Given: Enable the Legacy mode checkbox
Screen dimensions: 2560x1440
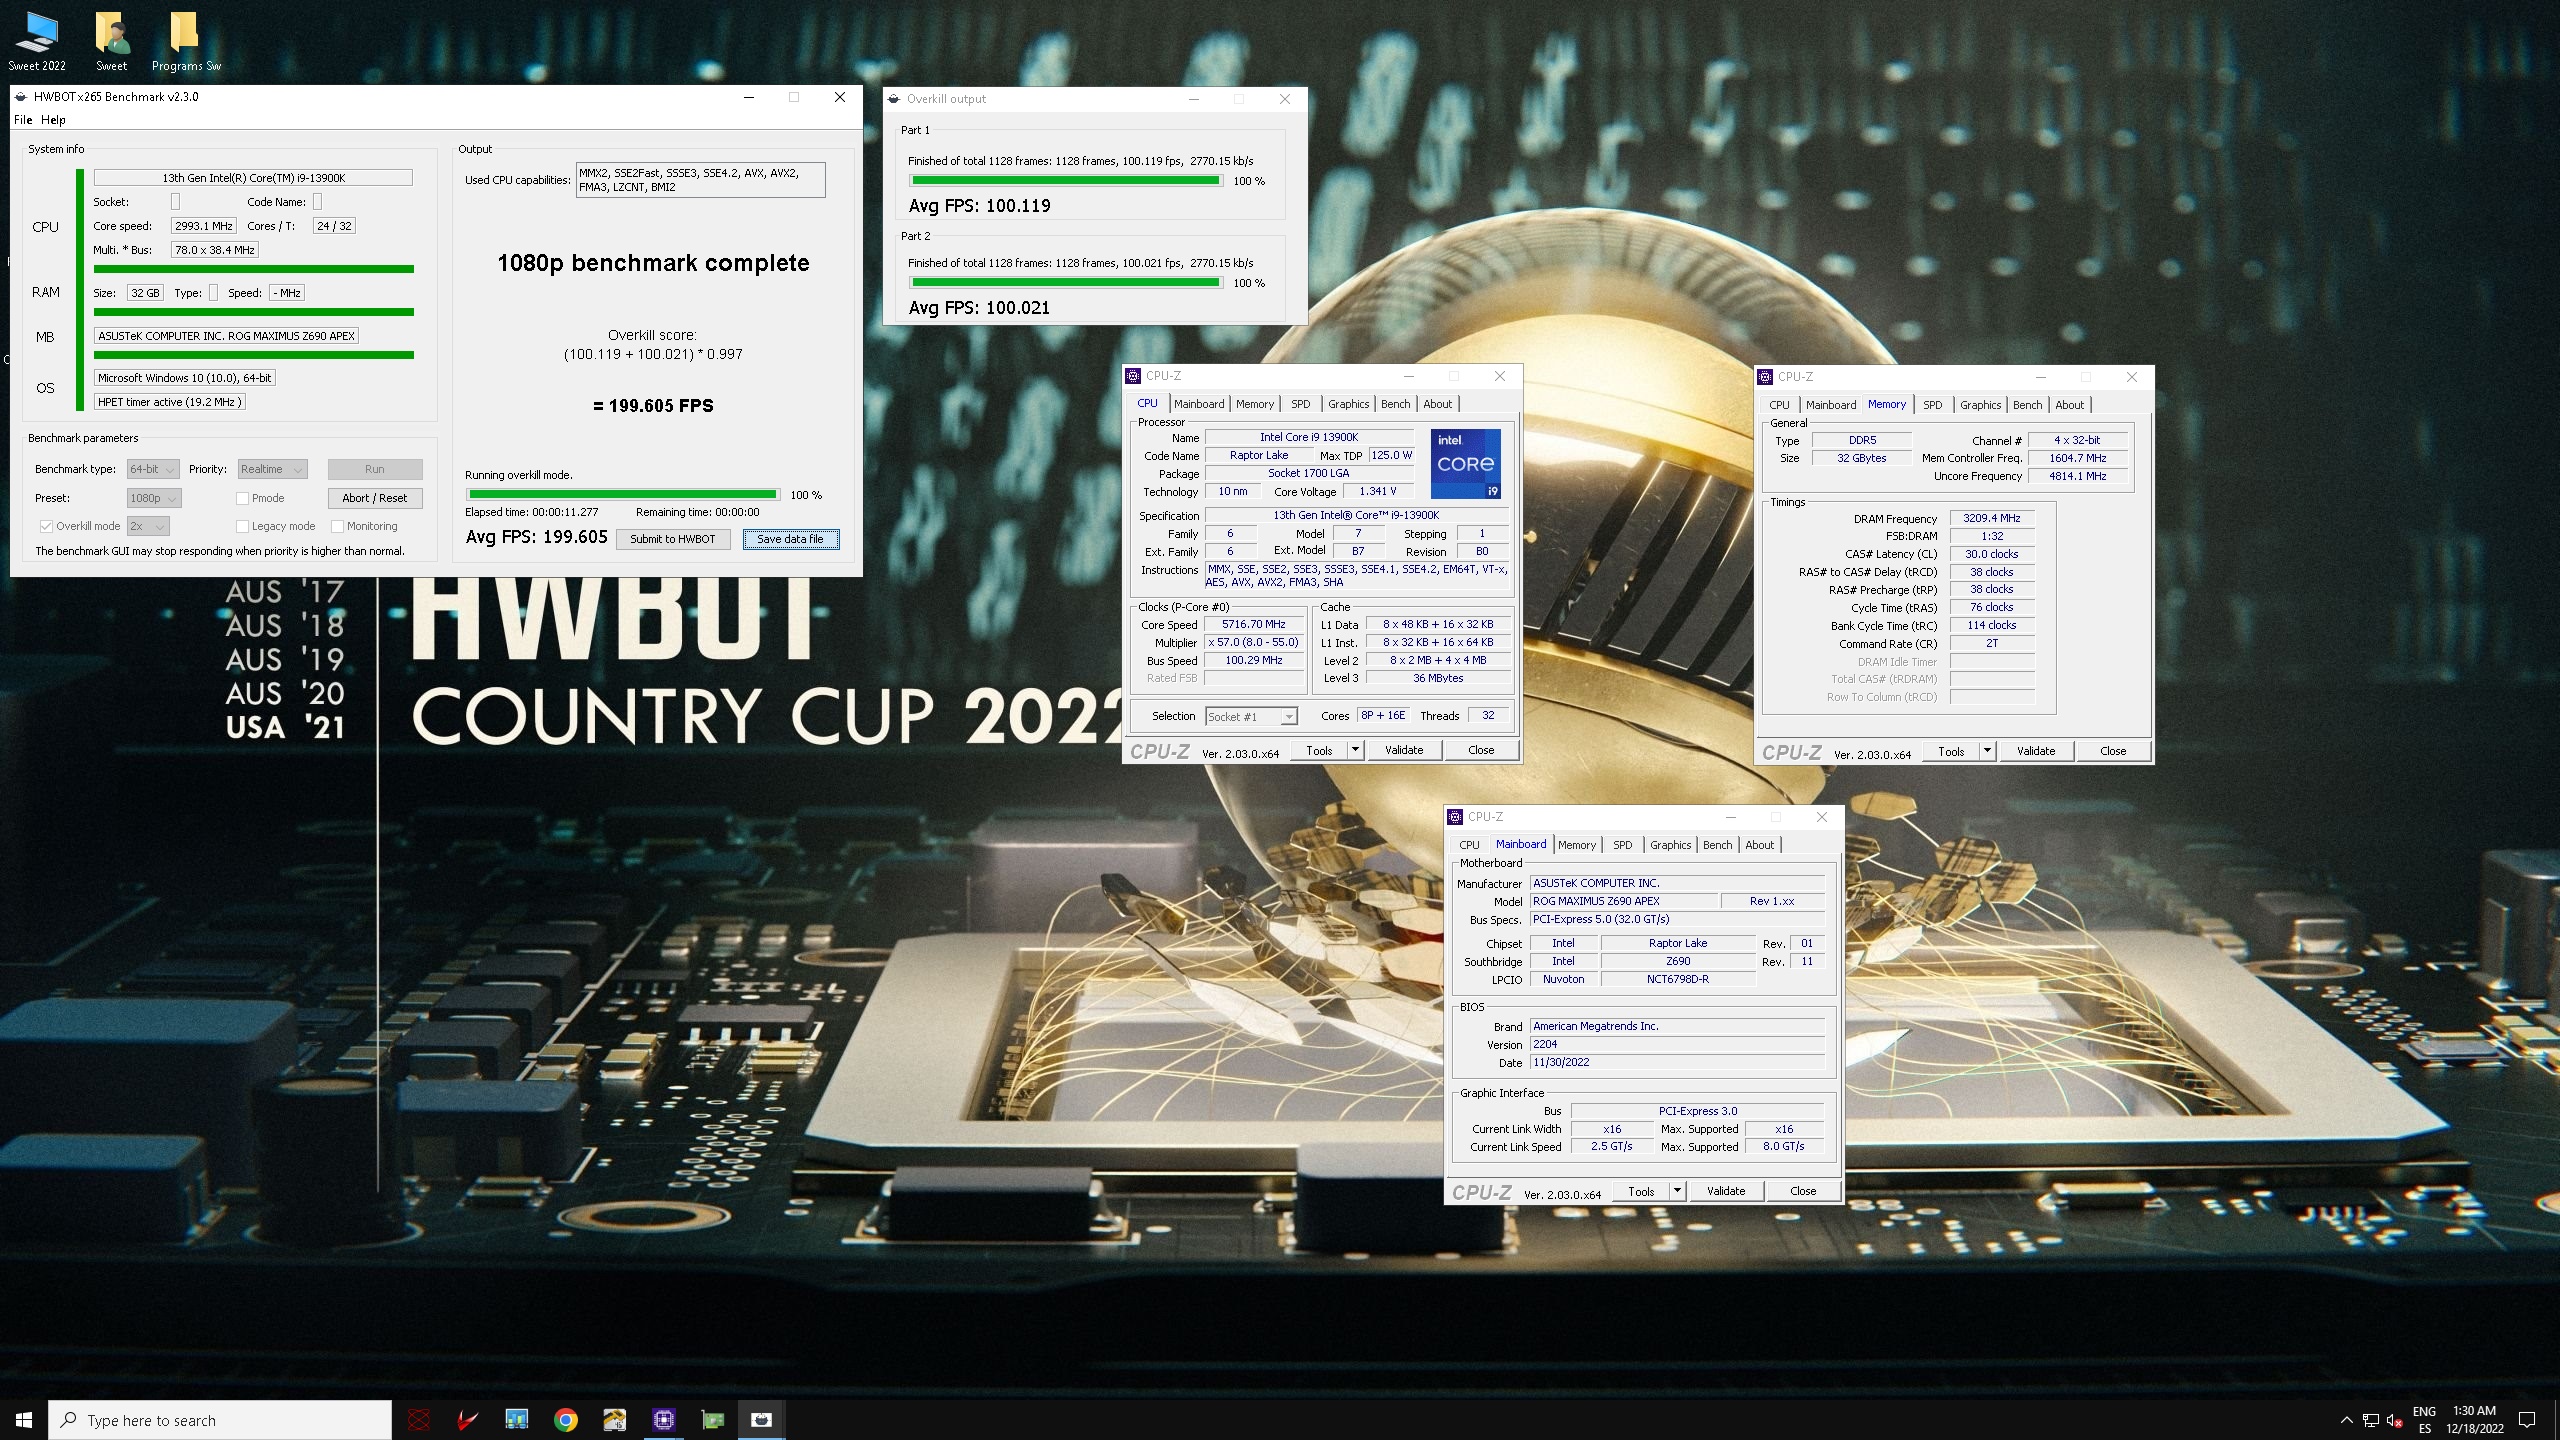Looking at the screenshot, I should click(x=242, y=526).
